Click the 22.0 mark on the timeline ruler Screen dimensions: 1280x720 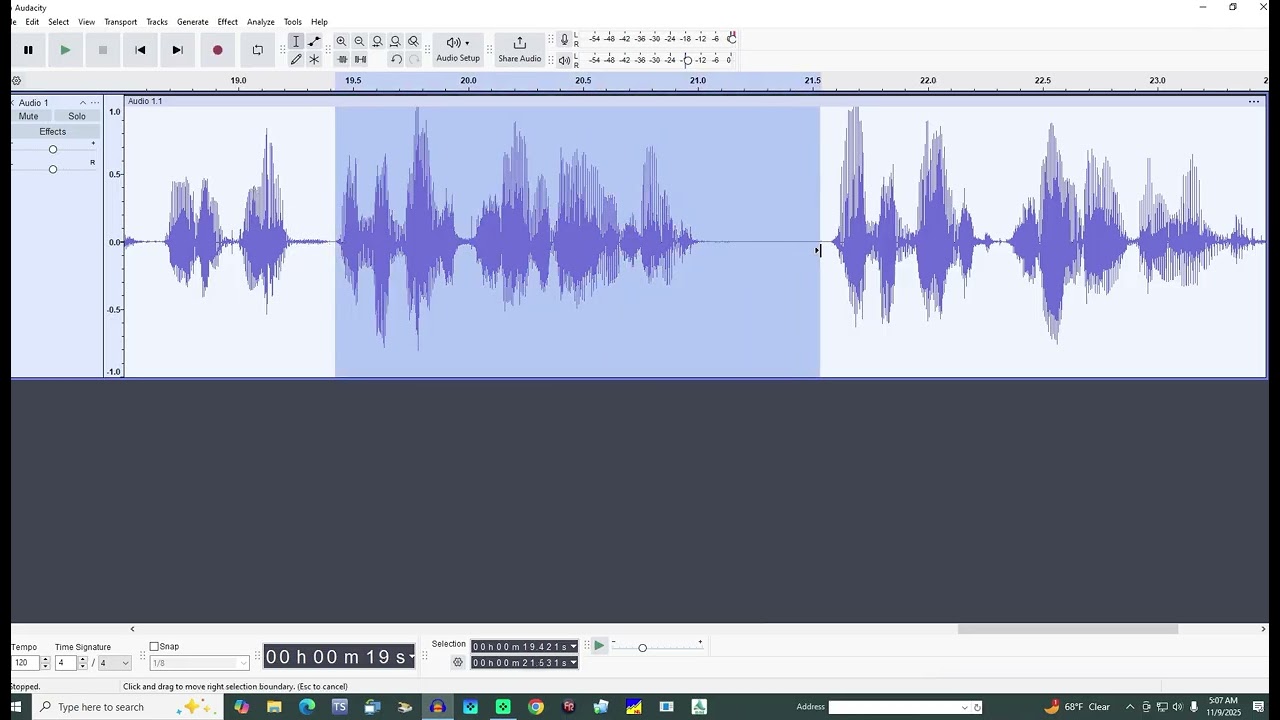[928, 80]
